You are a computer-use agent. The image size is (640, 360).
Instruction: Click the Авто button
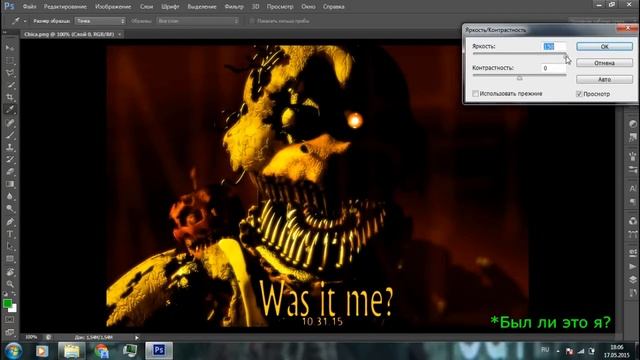pyautogui.click(x=604, y=79)
